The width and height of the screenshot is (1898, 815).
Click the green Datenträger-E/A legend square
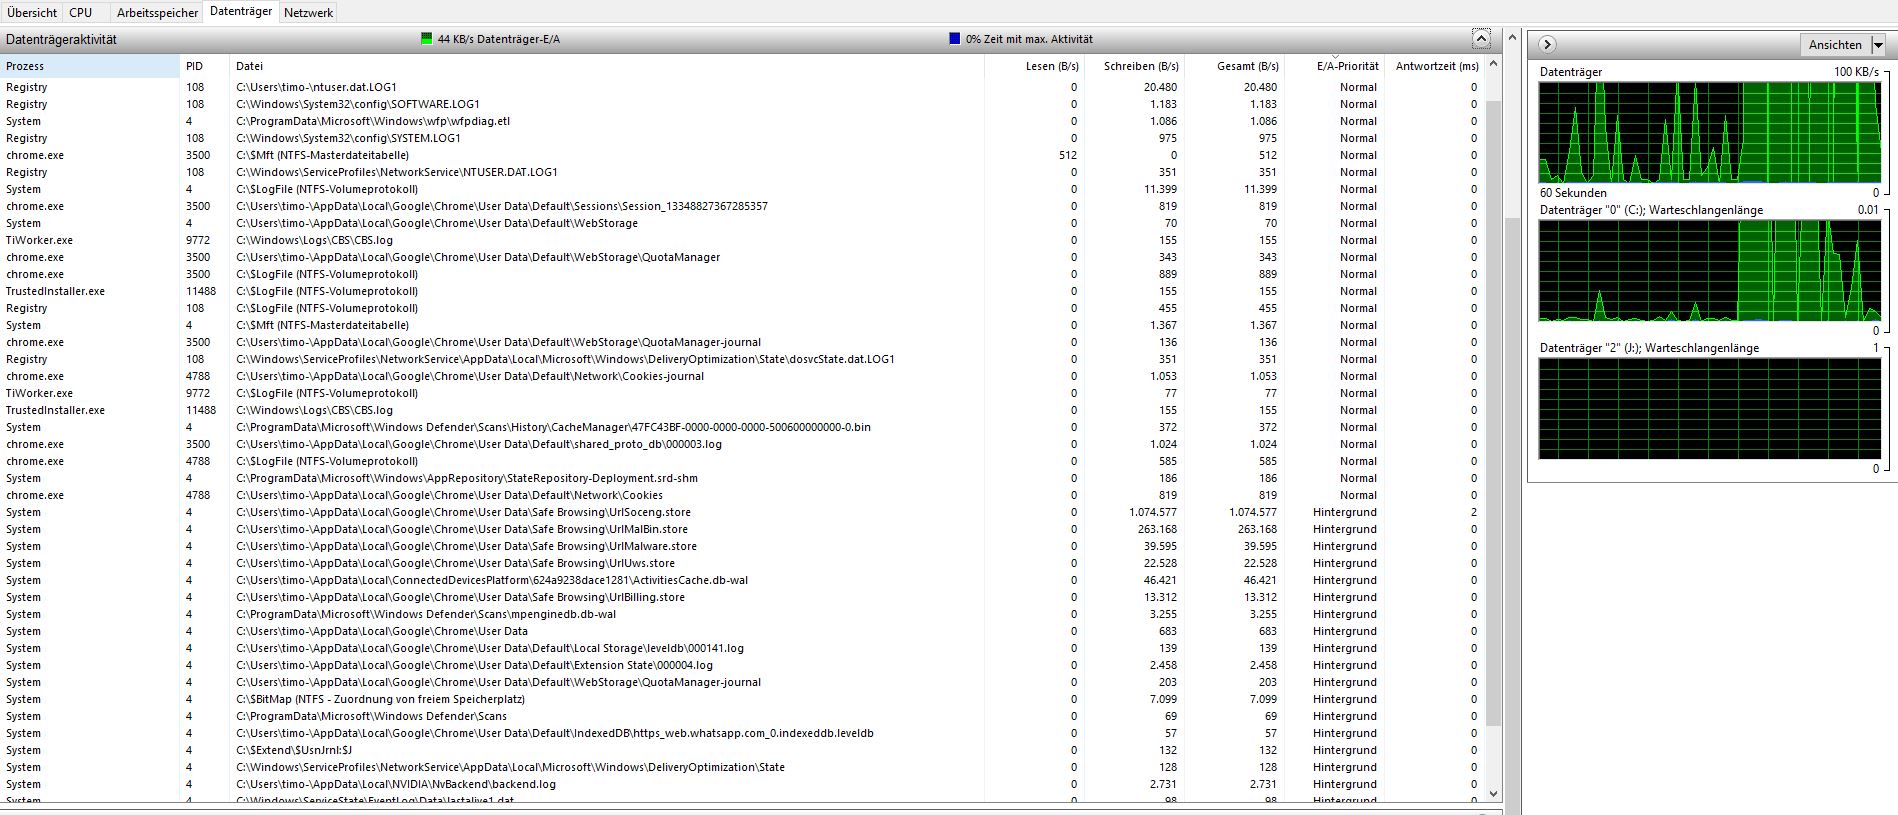427,39
